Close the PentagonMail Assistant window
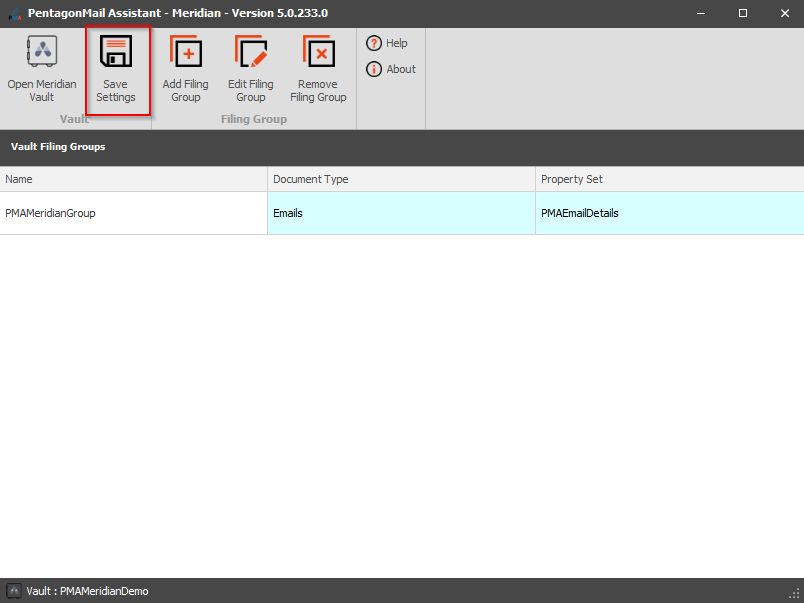804x603 pixels. coord(785,13)
